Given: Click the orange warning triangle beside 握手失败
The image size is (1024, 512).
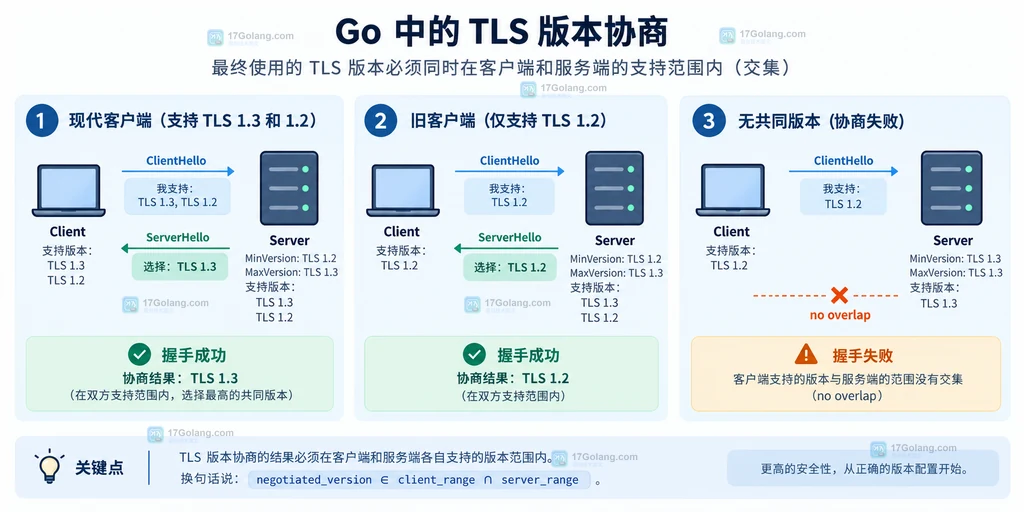Looking at the screenshot, I should coord(806,355).
